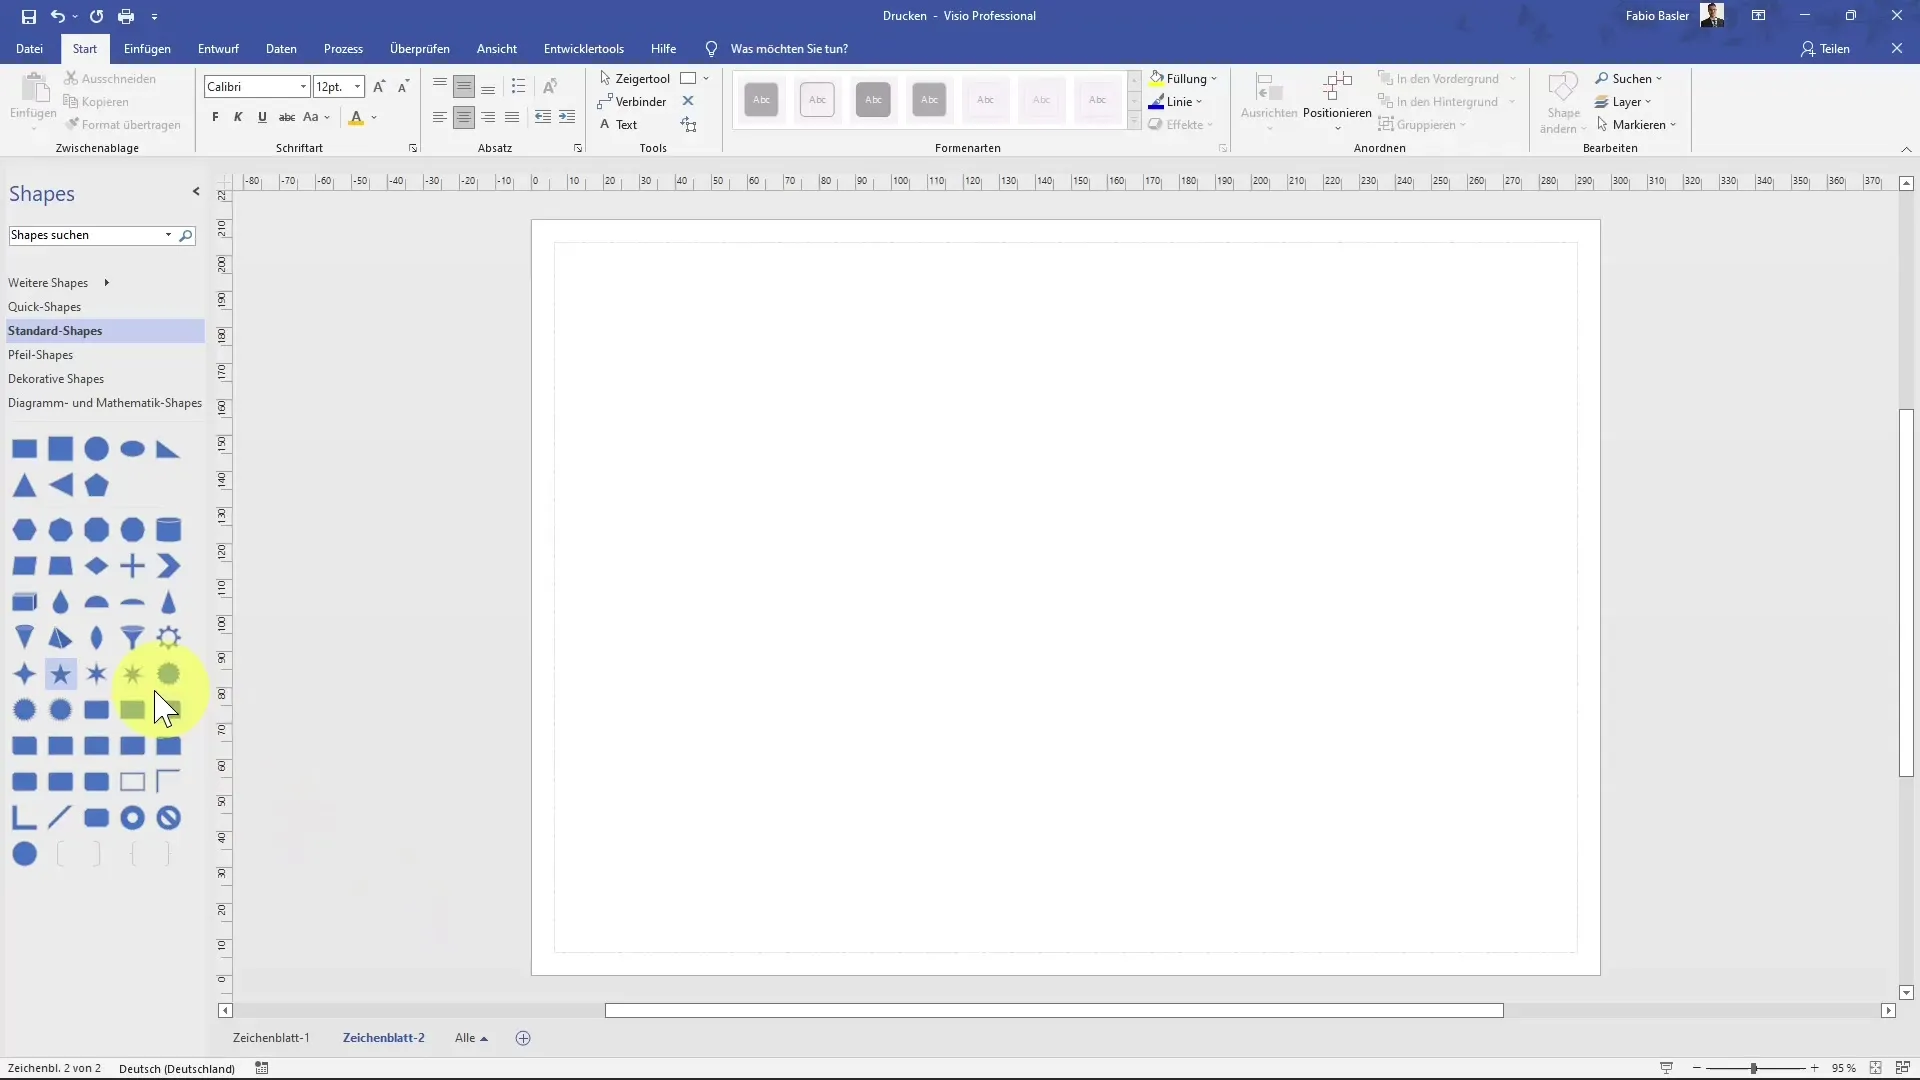The height and width of the screenshot is (1080, 1920).
Task: Switch to the Ansicht tab
Action: pyautogui.click(x=497, y=48)
